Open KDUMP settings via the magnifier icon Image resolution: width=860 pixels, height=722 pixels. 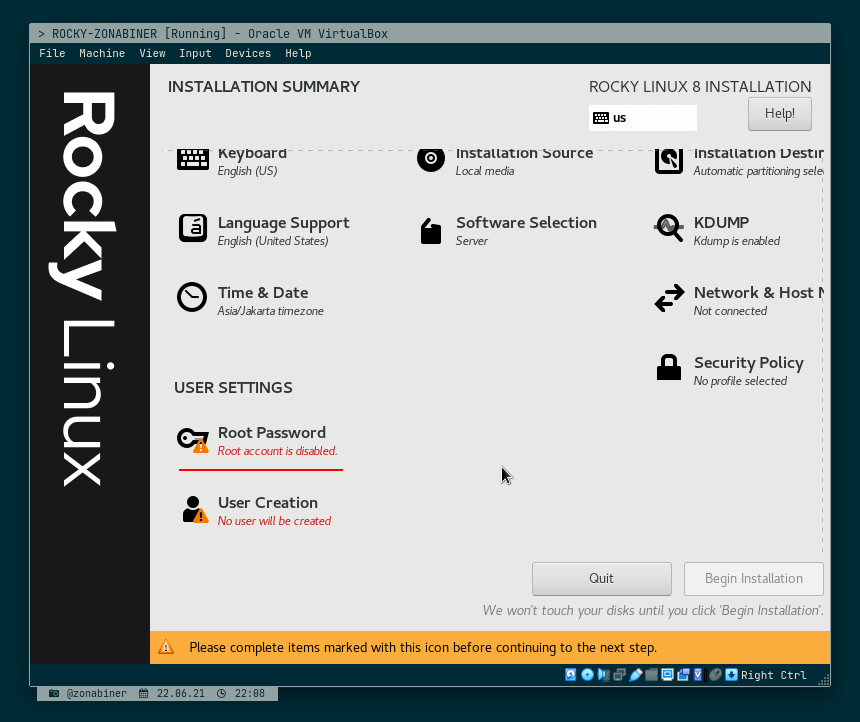668,229
